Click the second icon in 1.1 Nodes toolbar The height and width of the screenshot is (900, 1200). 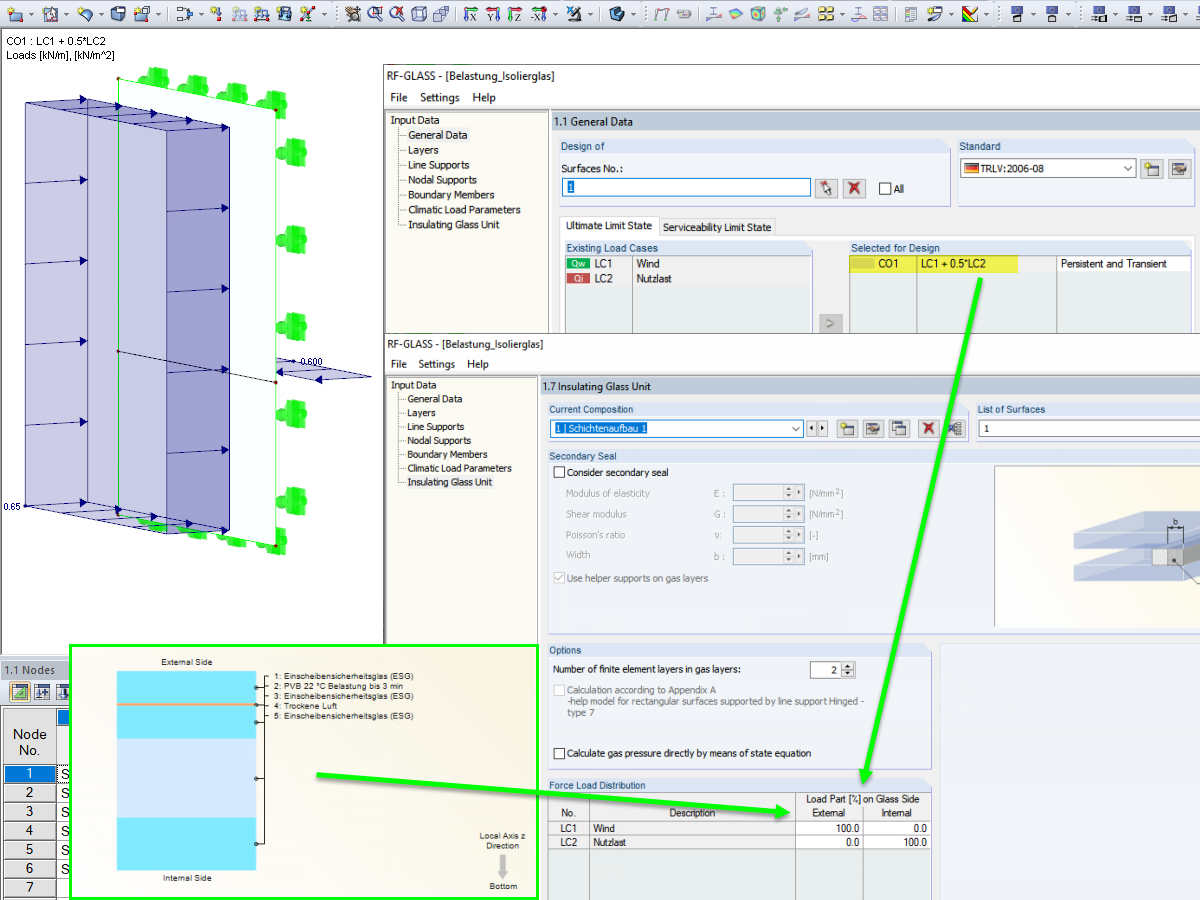coord(43,691)
